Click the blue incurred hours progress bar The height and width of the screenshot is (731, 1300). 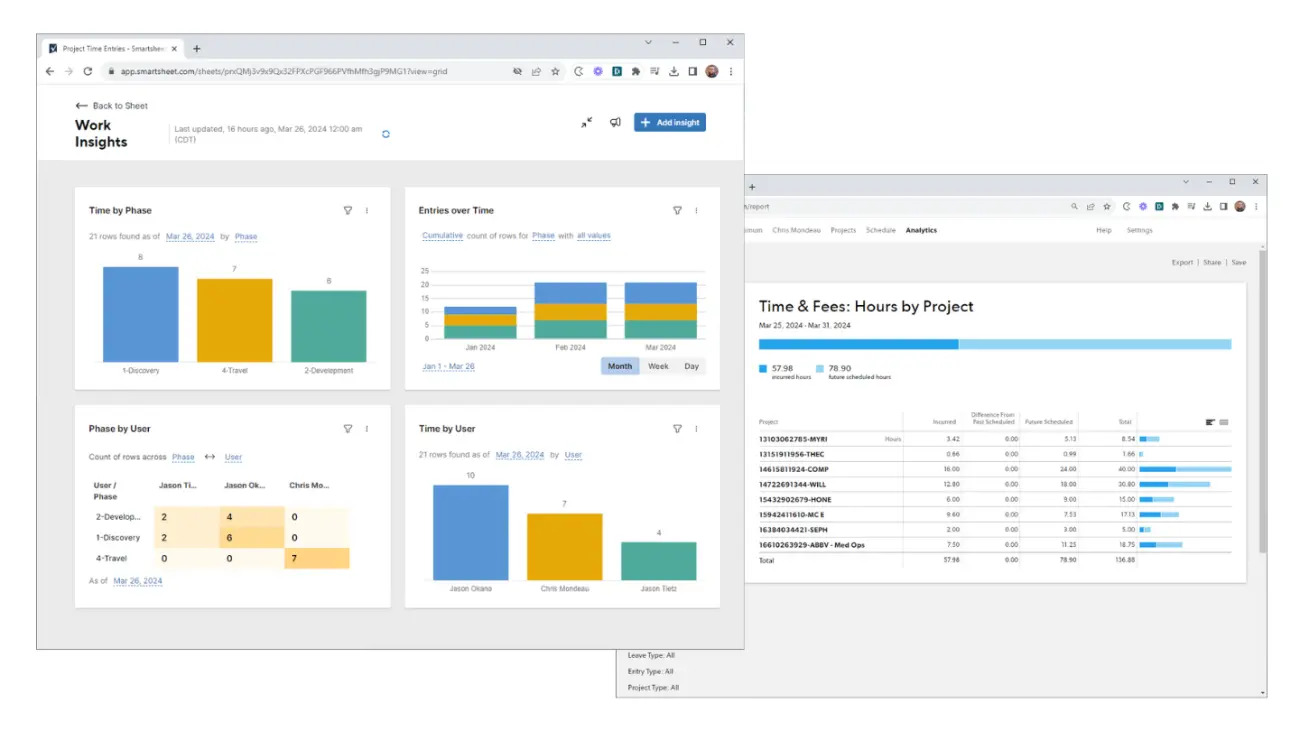pos(858,344)
